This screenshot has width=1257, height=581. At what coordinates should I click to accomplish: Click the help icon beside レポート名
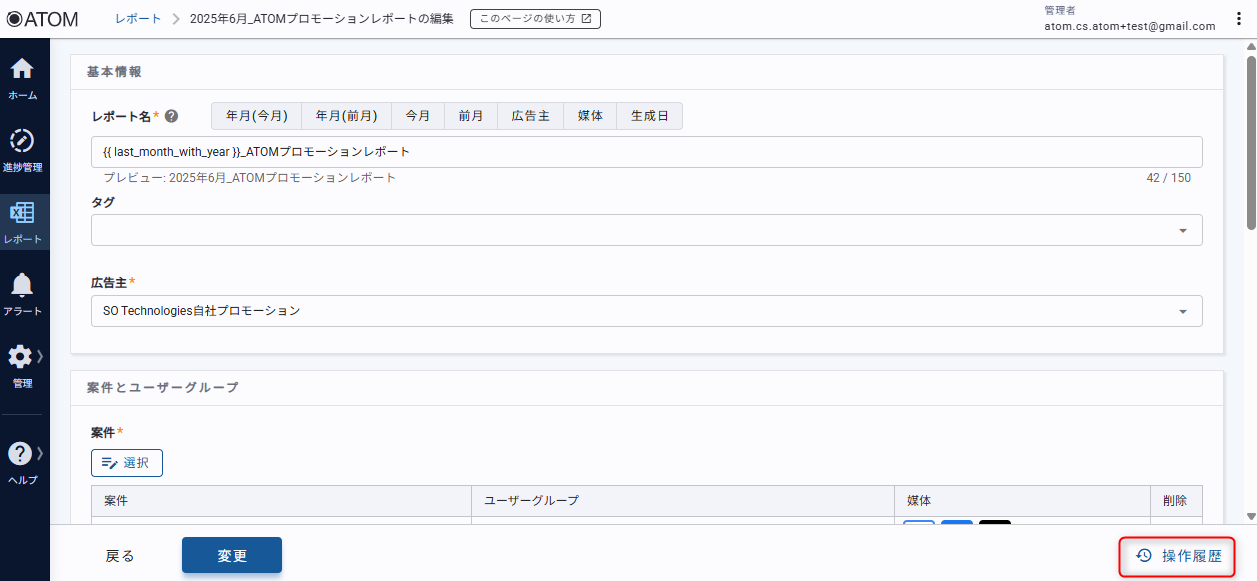click(x=171, y=117)
